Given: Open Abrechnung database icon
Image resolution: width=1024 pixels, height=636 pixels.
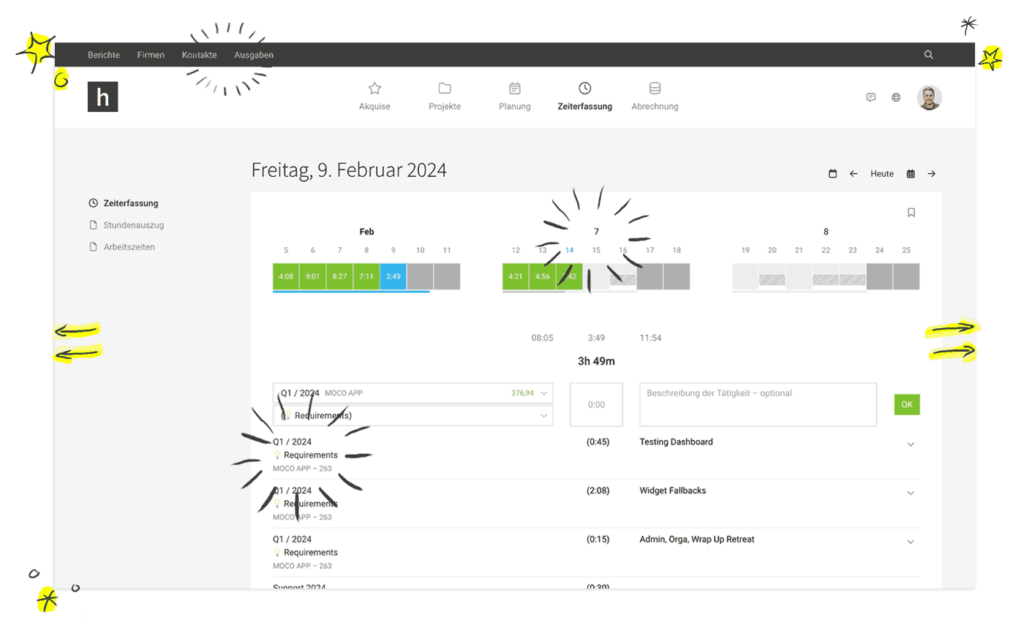Looking at the screenshot, I should point(654,88).
